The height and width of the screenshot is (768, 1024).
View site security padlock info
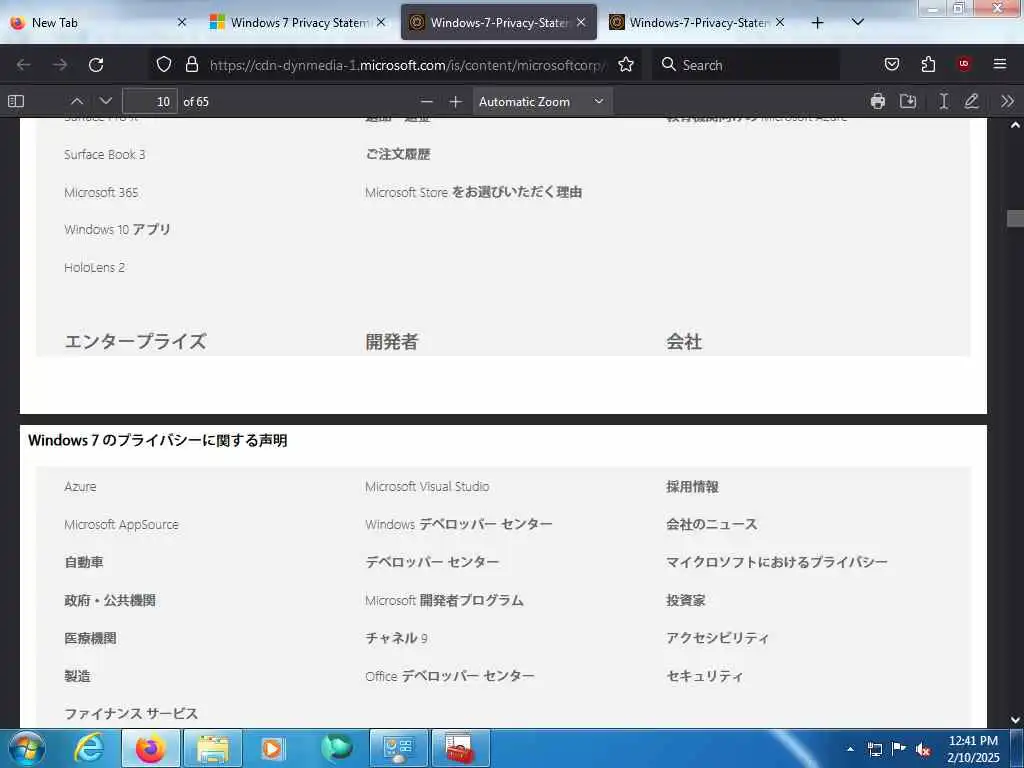point(191,64)
